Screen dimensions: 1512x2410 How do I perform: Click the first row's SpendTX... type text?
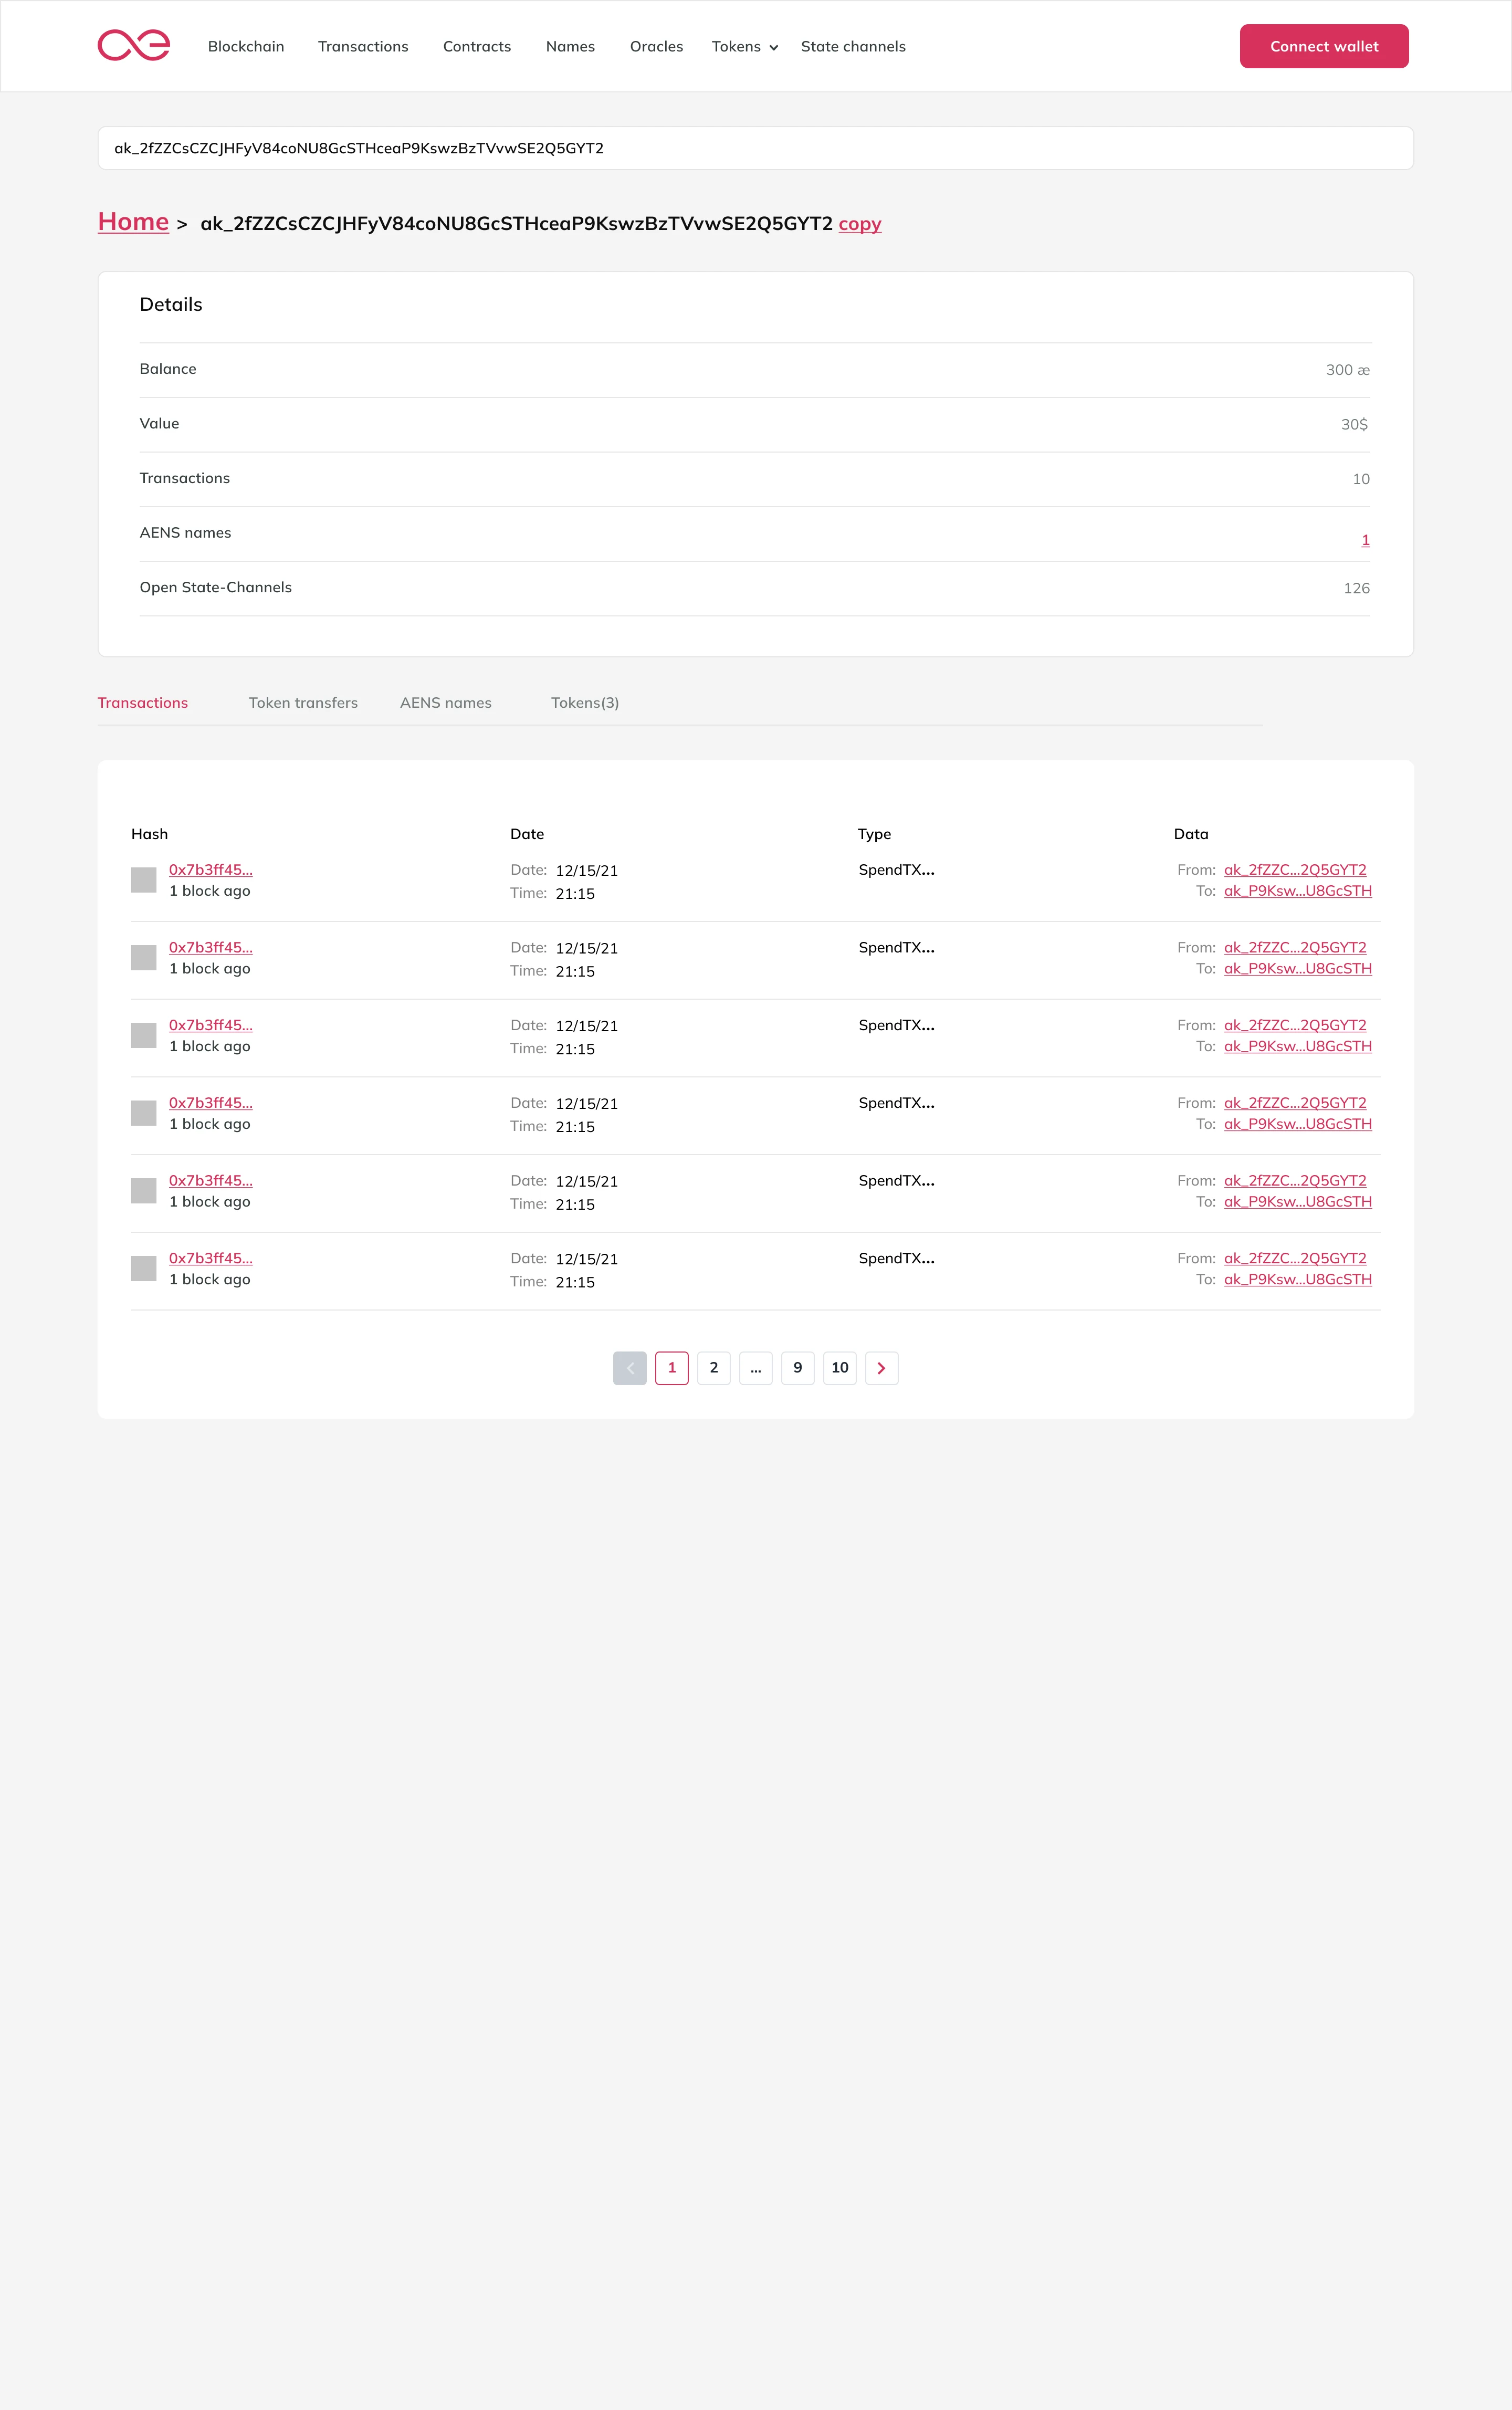point(897,870)
